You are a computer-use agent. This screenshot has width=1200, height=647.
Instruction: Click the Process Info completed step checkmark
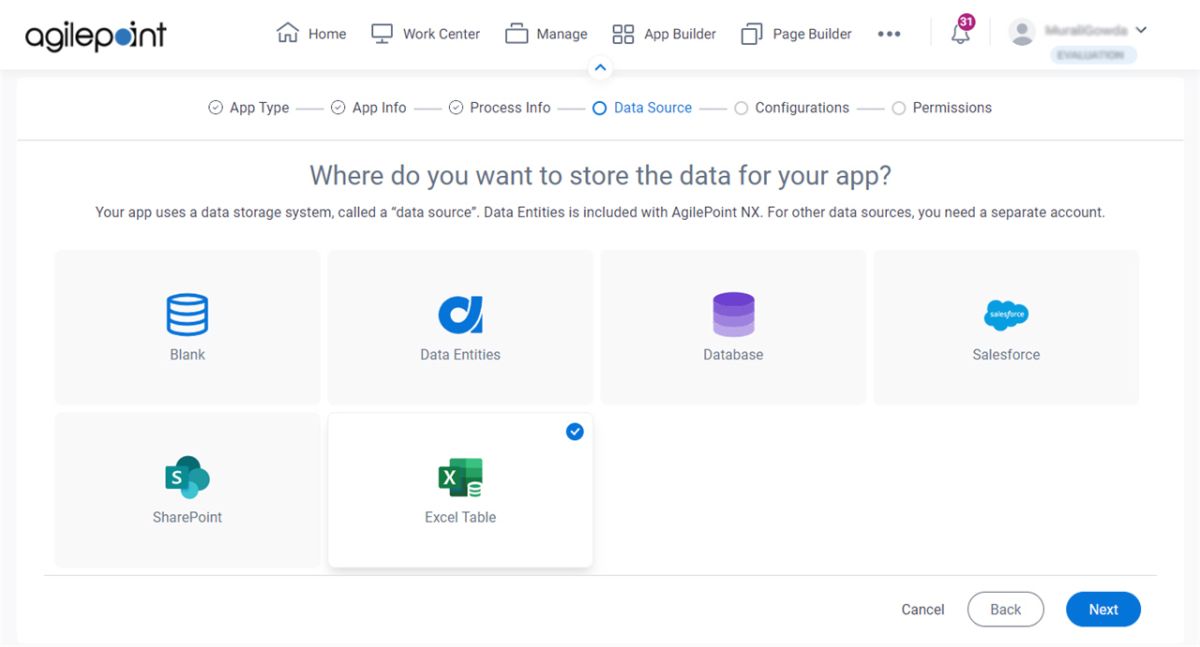click(x=455, y=107)
